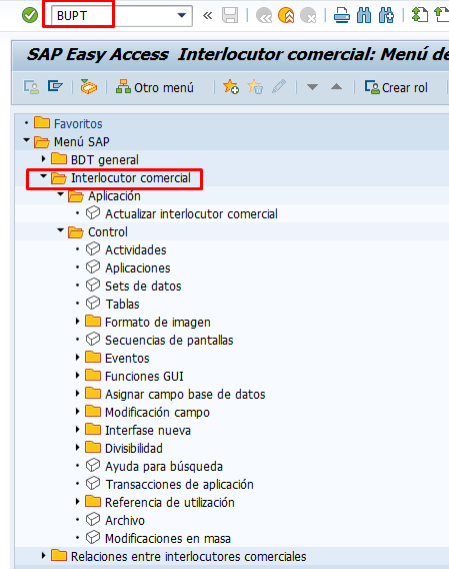This screenshot has height=569, width=449.
Task: Expand Relaciones entre interlocutores comerciales folder
Action: [44, 556]
